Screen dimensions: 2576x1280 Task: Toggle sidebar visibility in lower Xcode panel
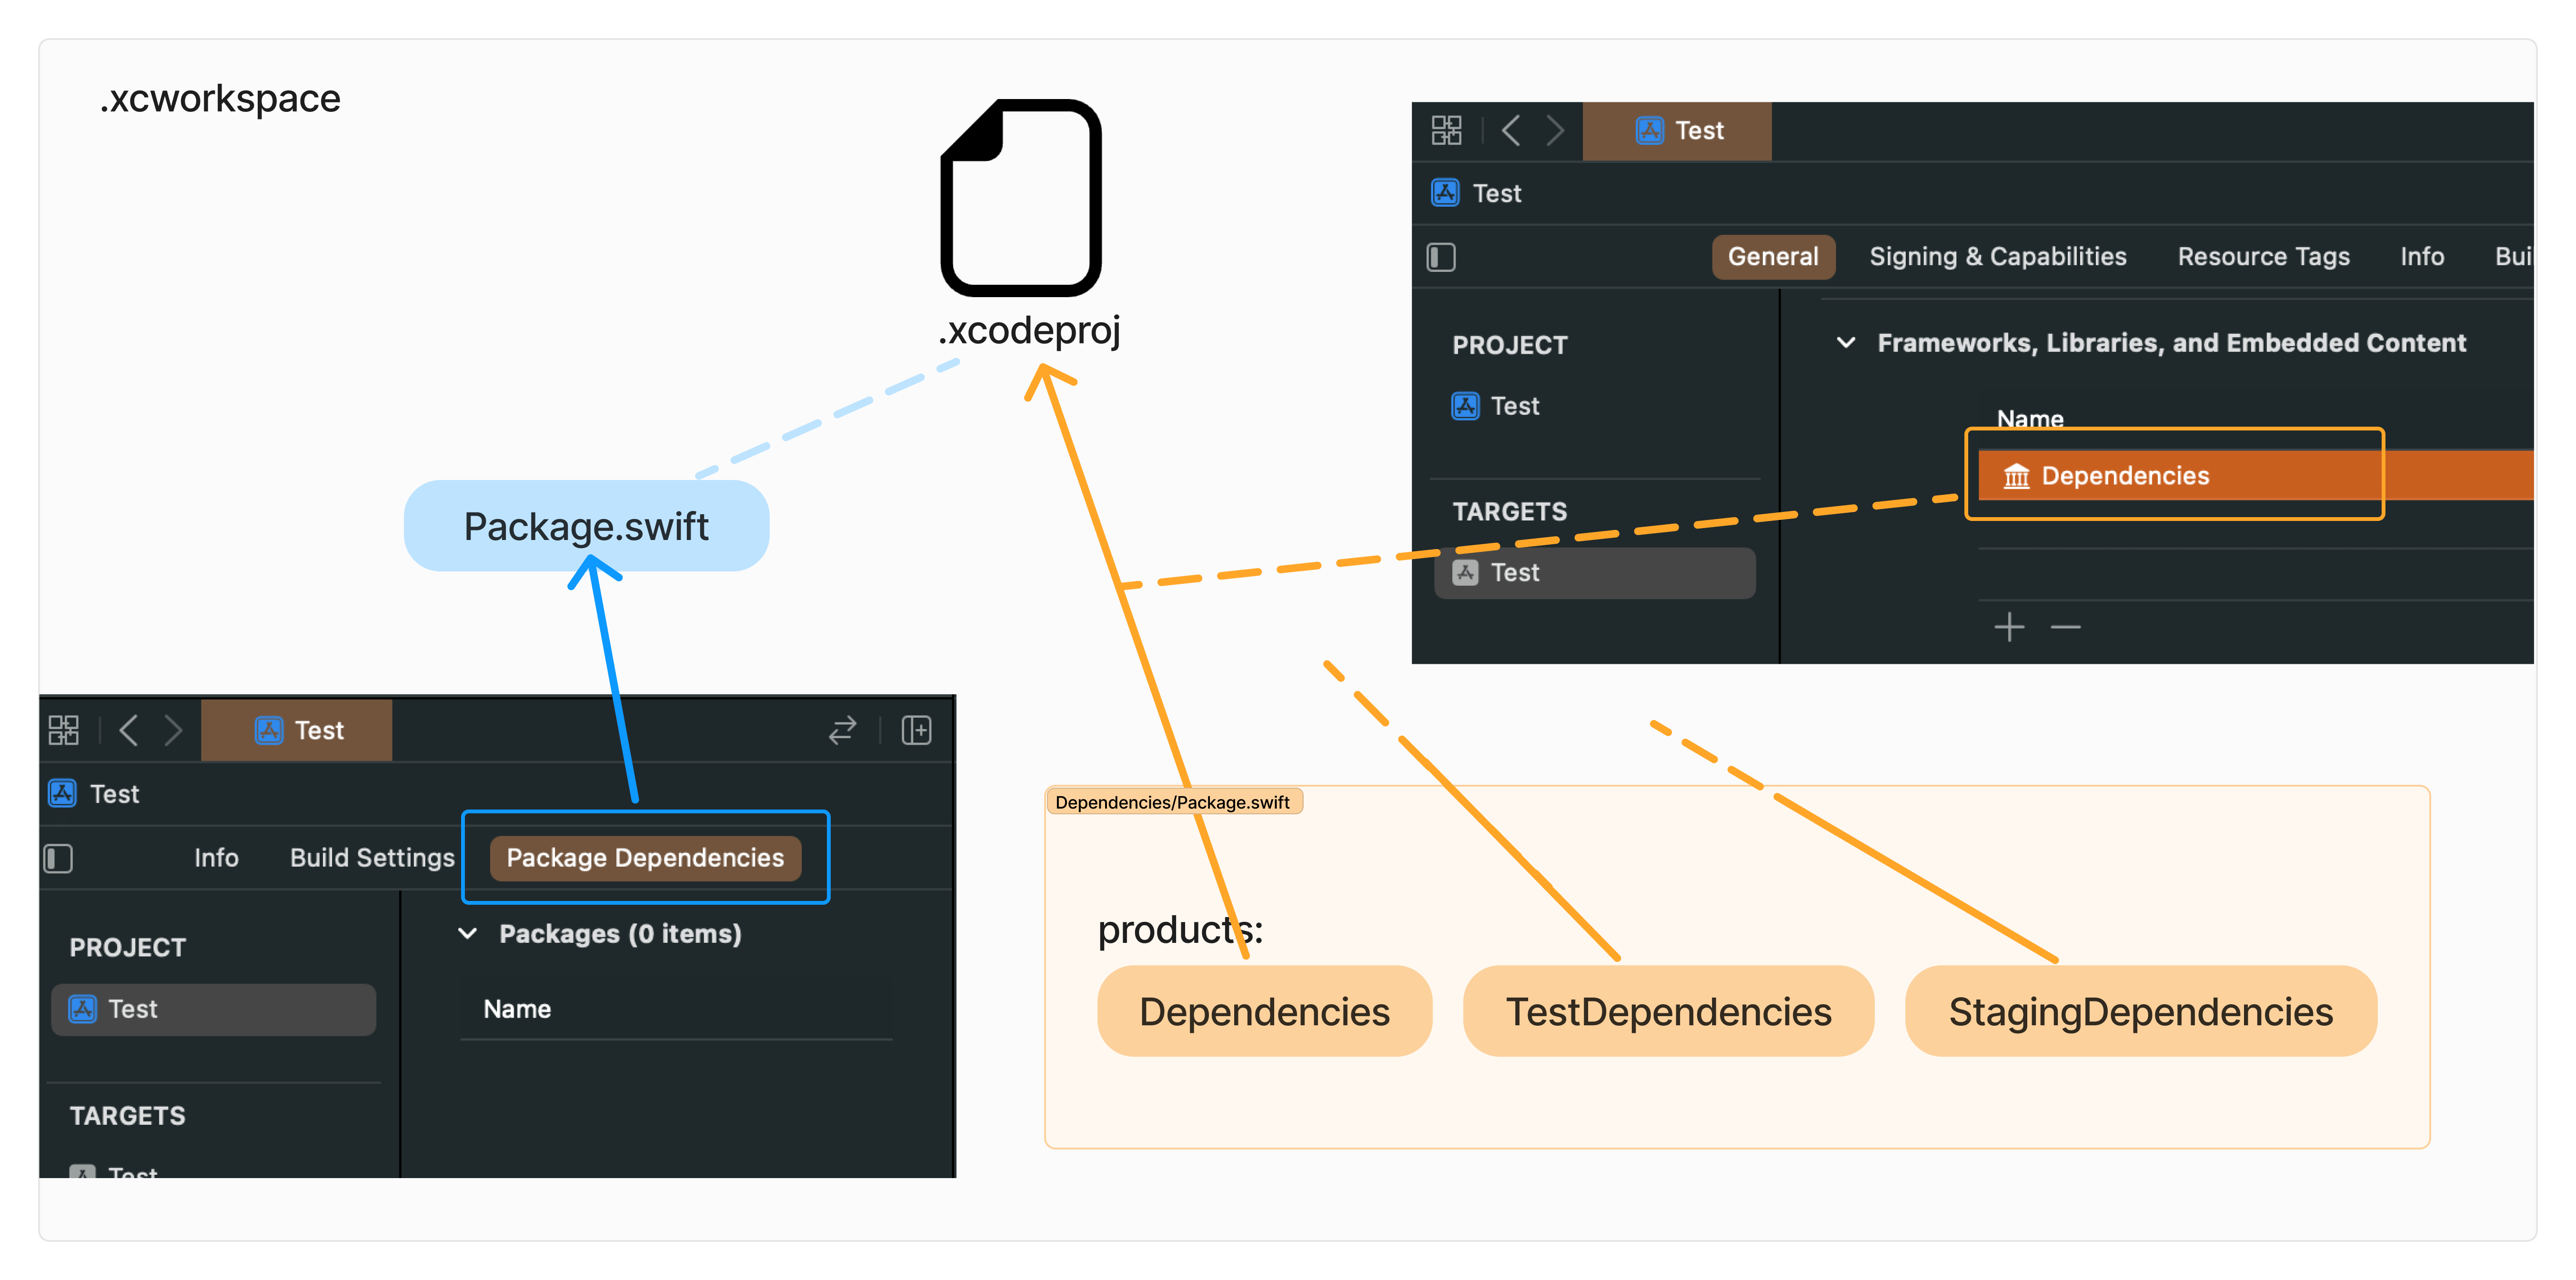[58, 858]
